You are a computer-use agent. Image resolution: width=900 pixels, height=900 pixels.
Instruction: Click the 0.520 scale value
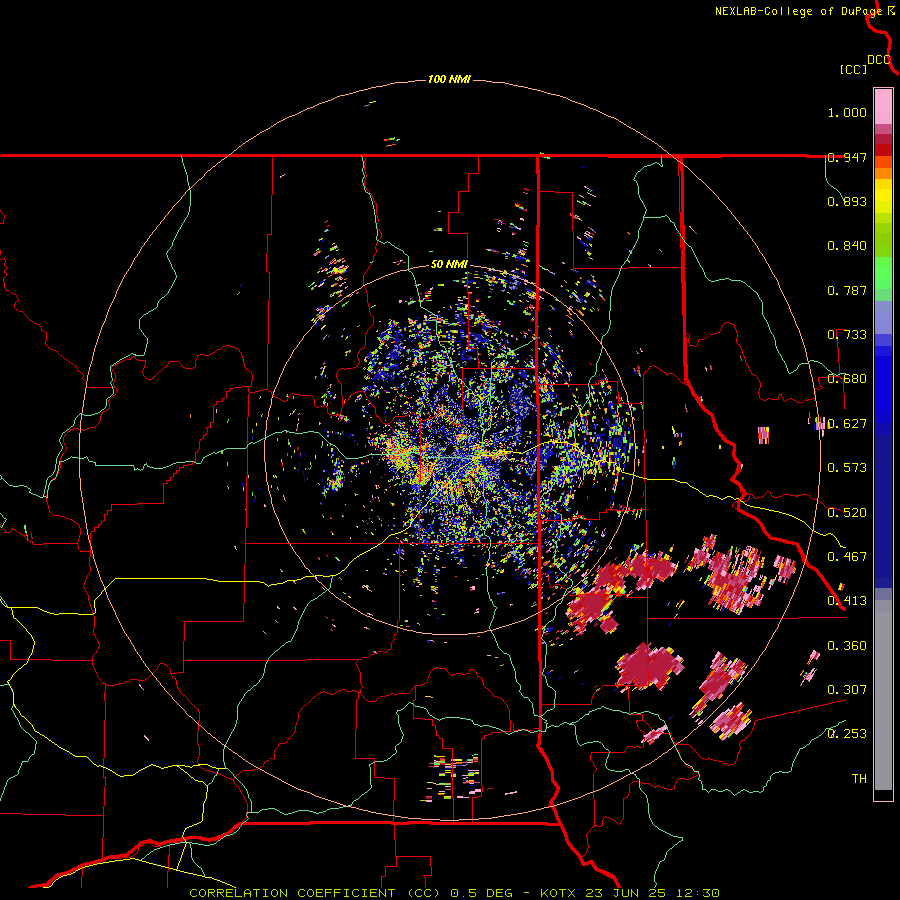pos(847,513)
